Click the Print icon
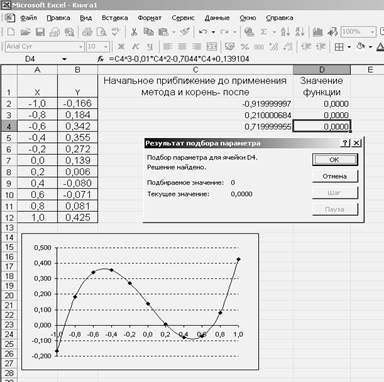This screenshot has width=384, height=382. tap(87, 32)
